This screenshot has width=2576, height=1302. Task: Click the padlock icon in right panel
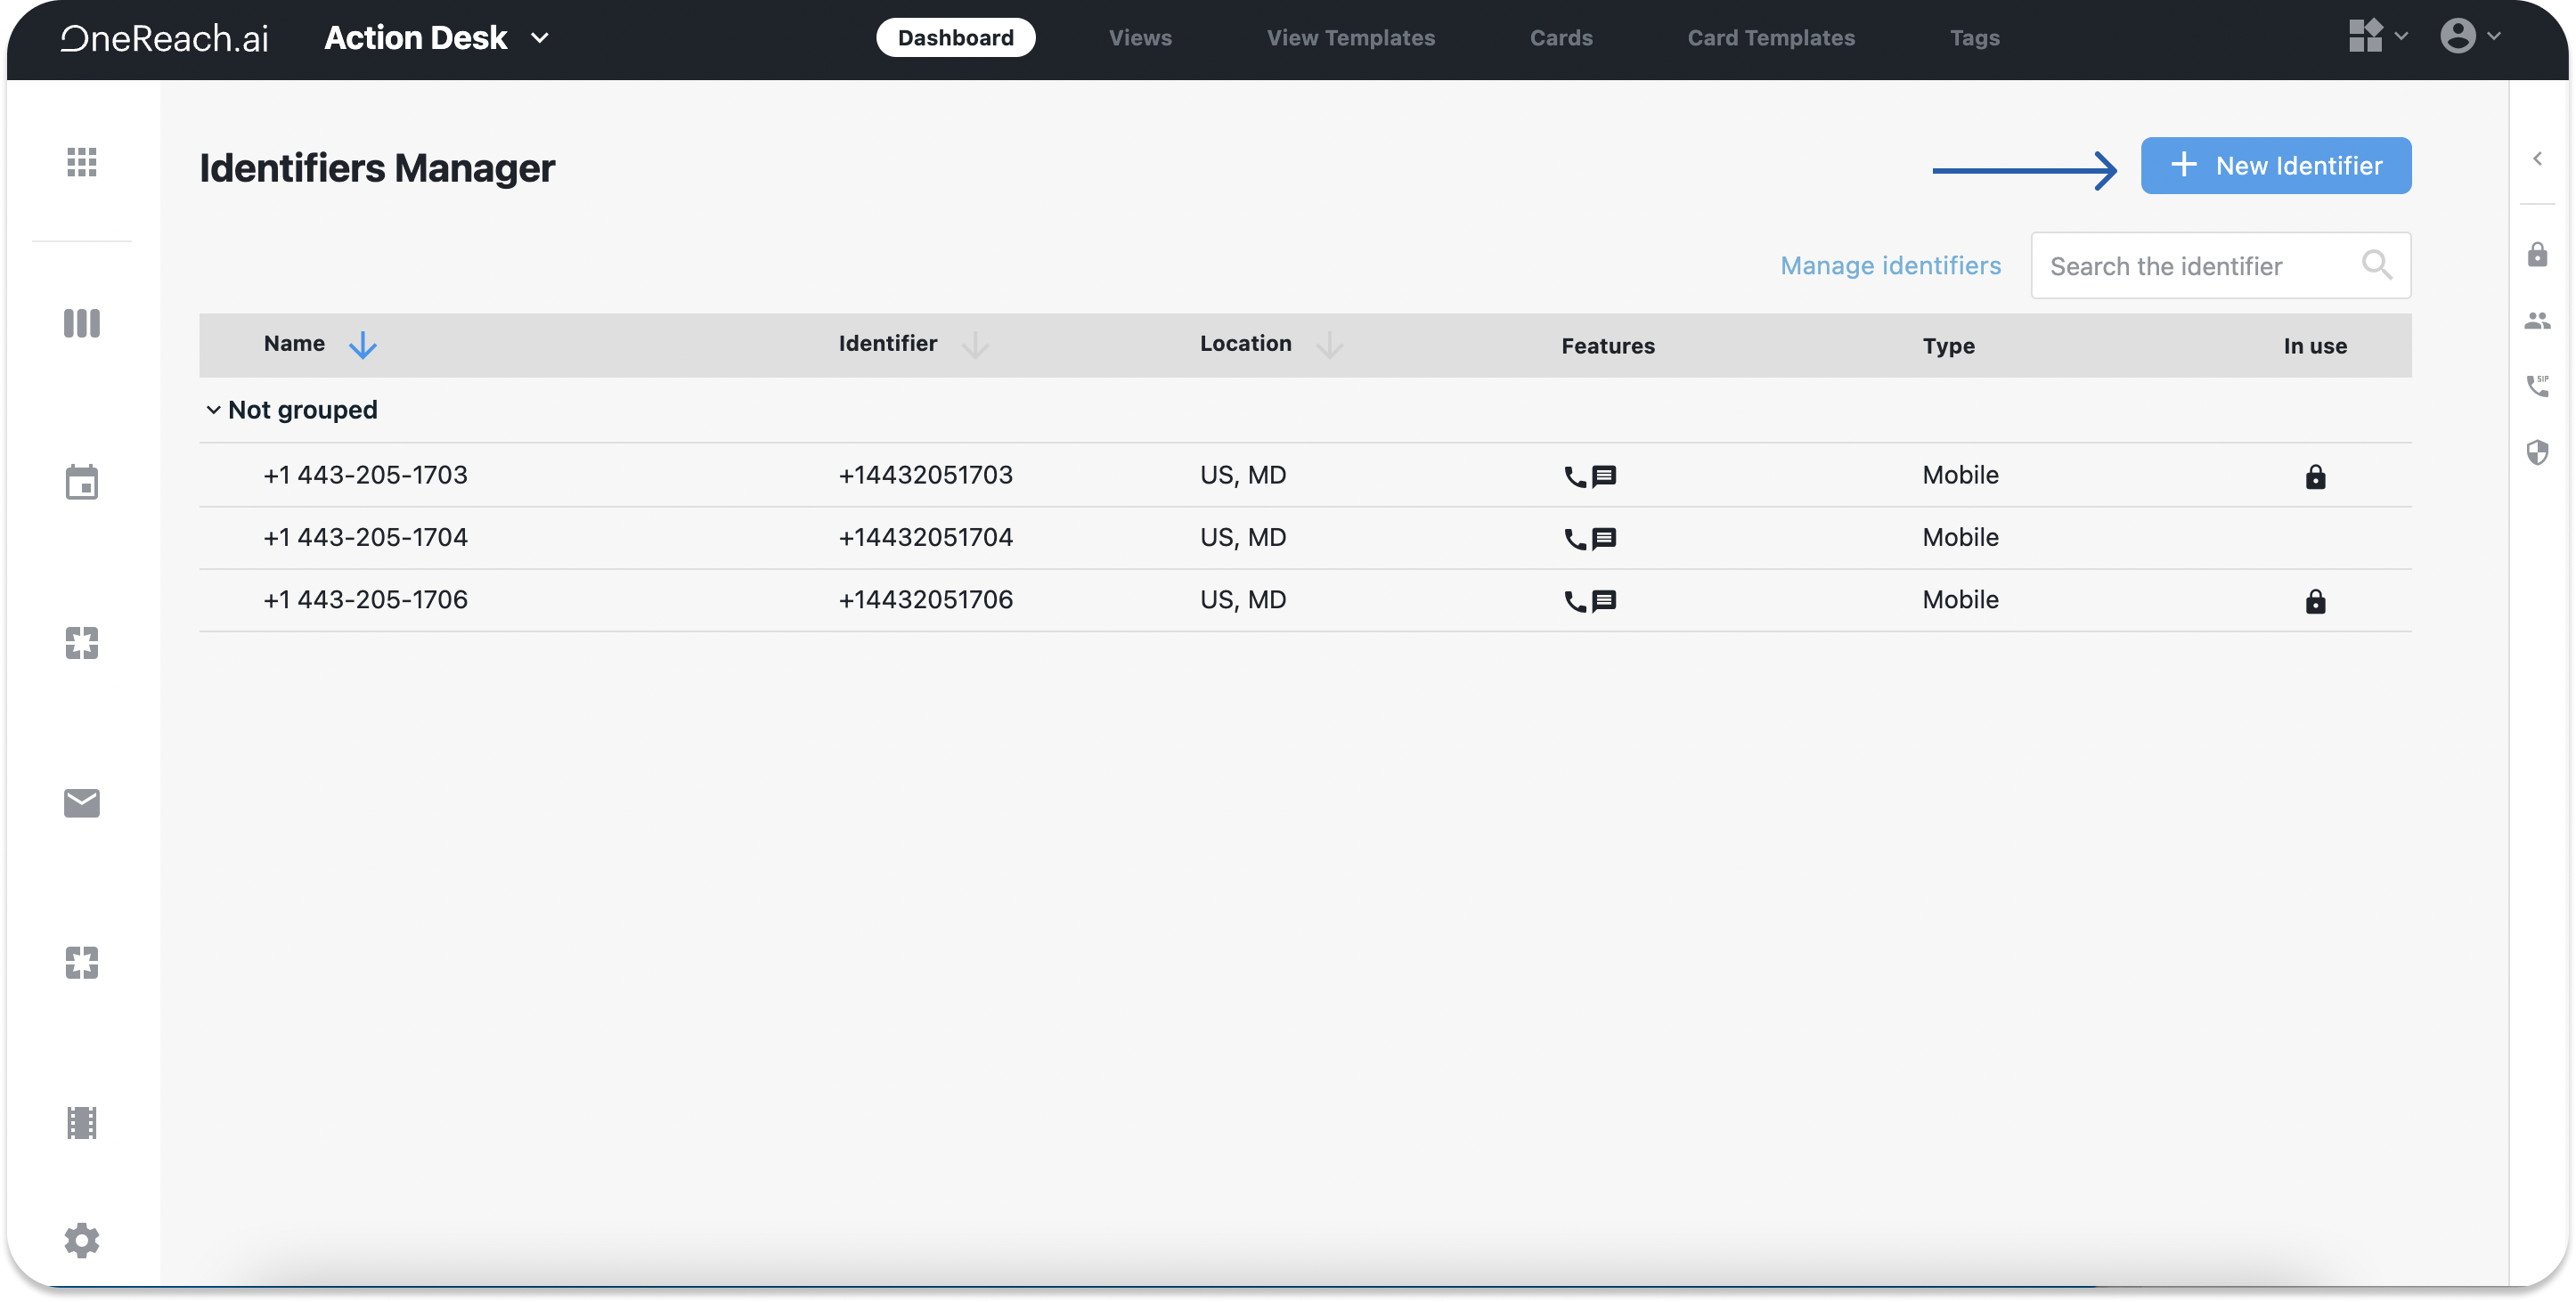coord(2537,254)
